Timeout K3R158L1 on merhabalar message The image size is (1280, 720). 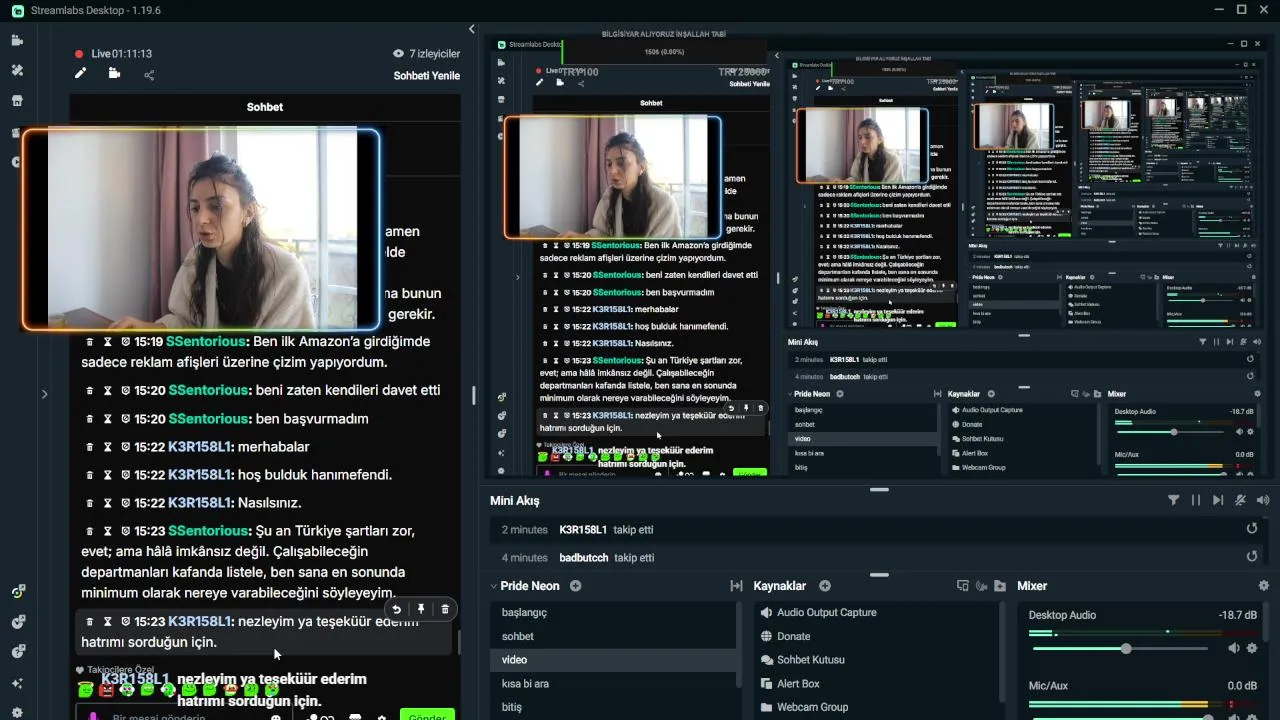(x=108, y=447)
